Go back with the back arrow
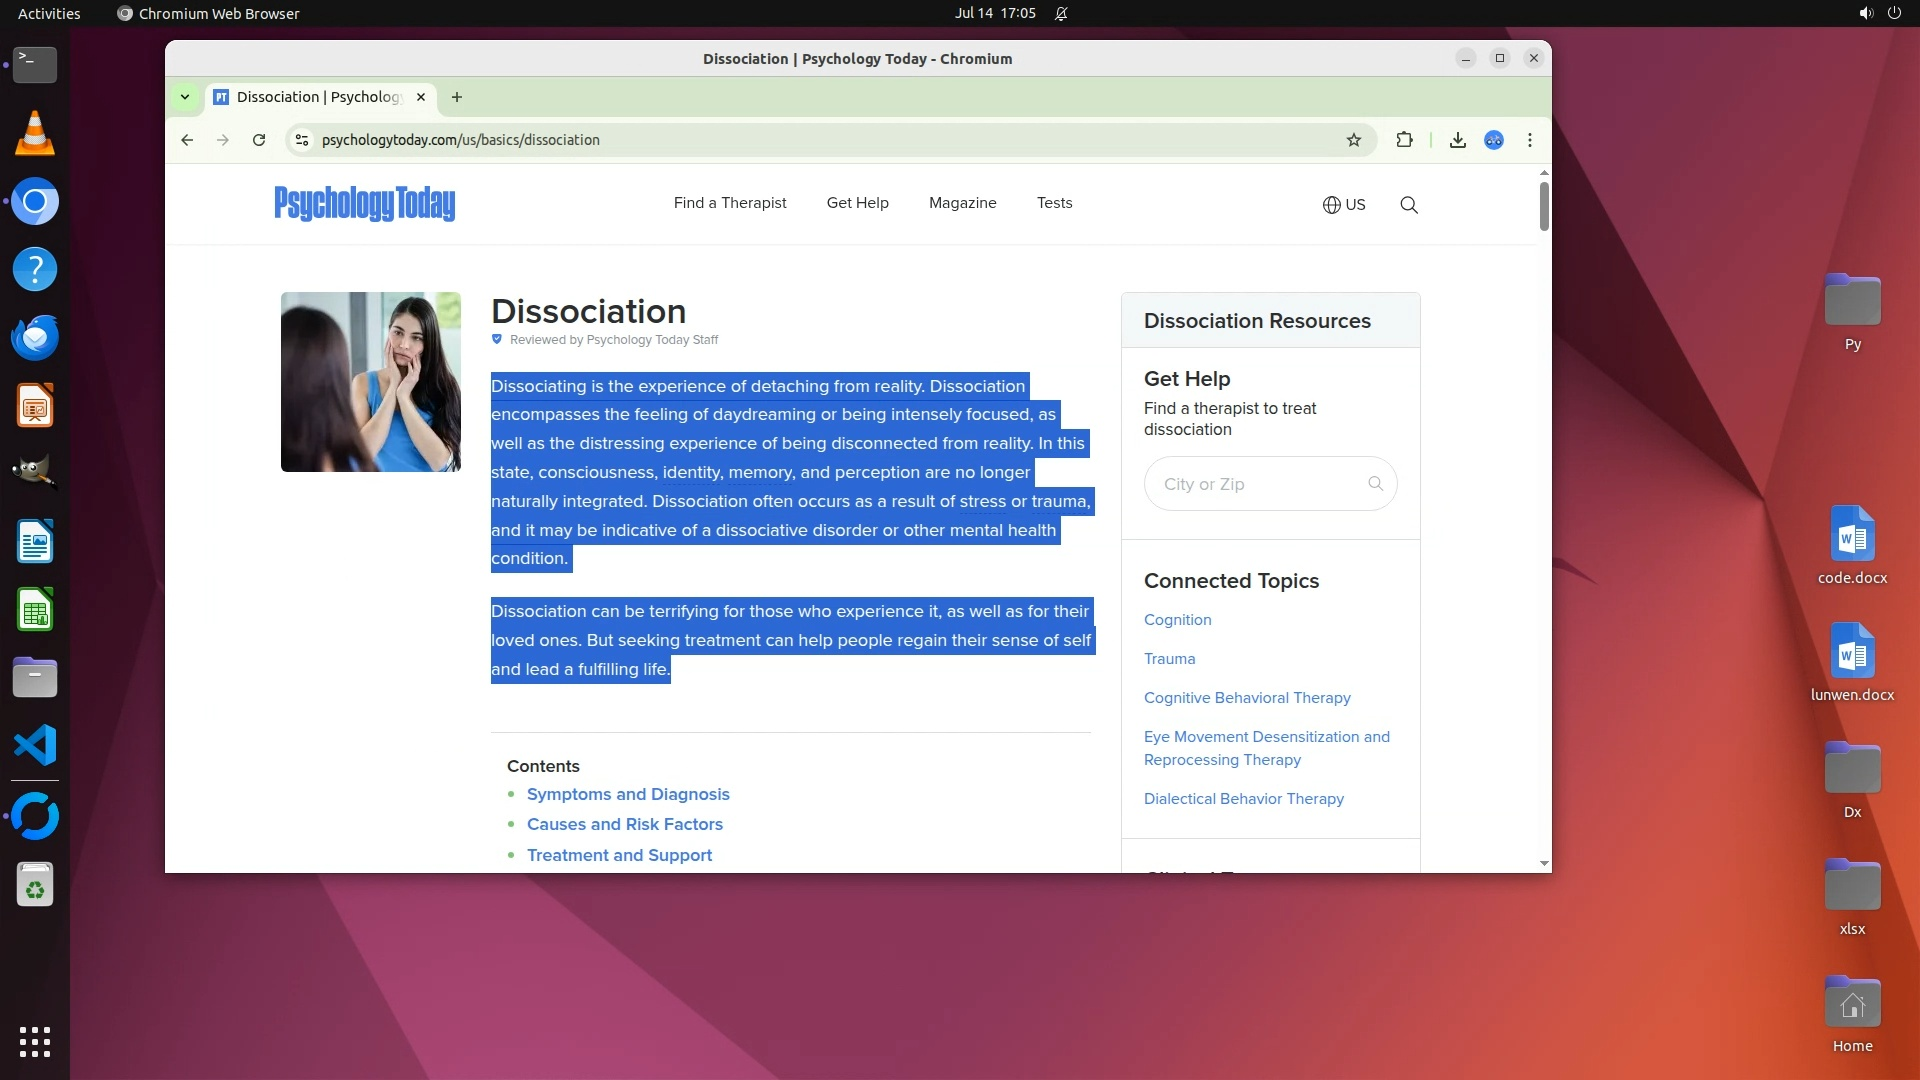The image size is (1920, 1080). (x=187, y=140)
